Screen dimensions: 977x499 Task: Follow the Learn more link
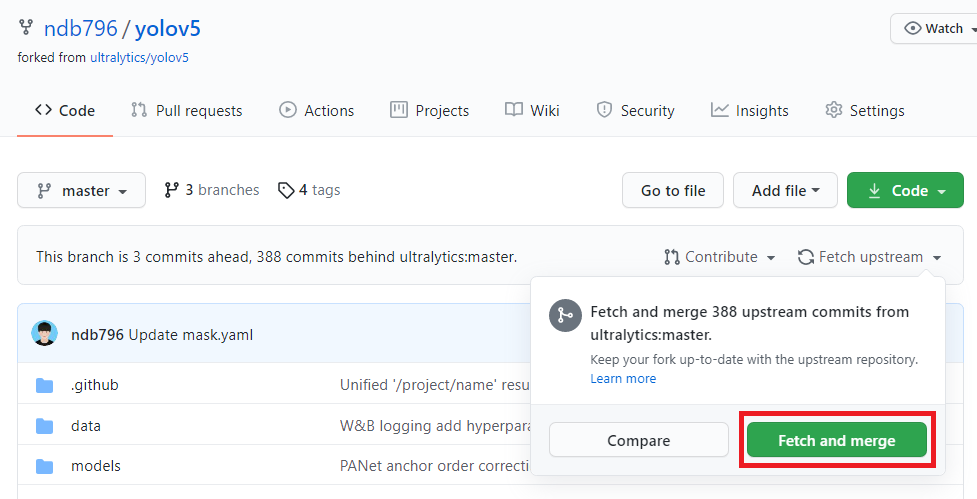(x=623, y=379)
